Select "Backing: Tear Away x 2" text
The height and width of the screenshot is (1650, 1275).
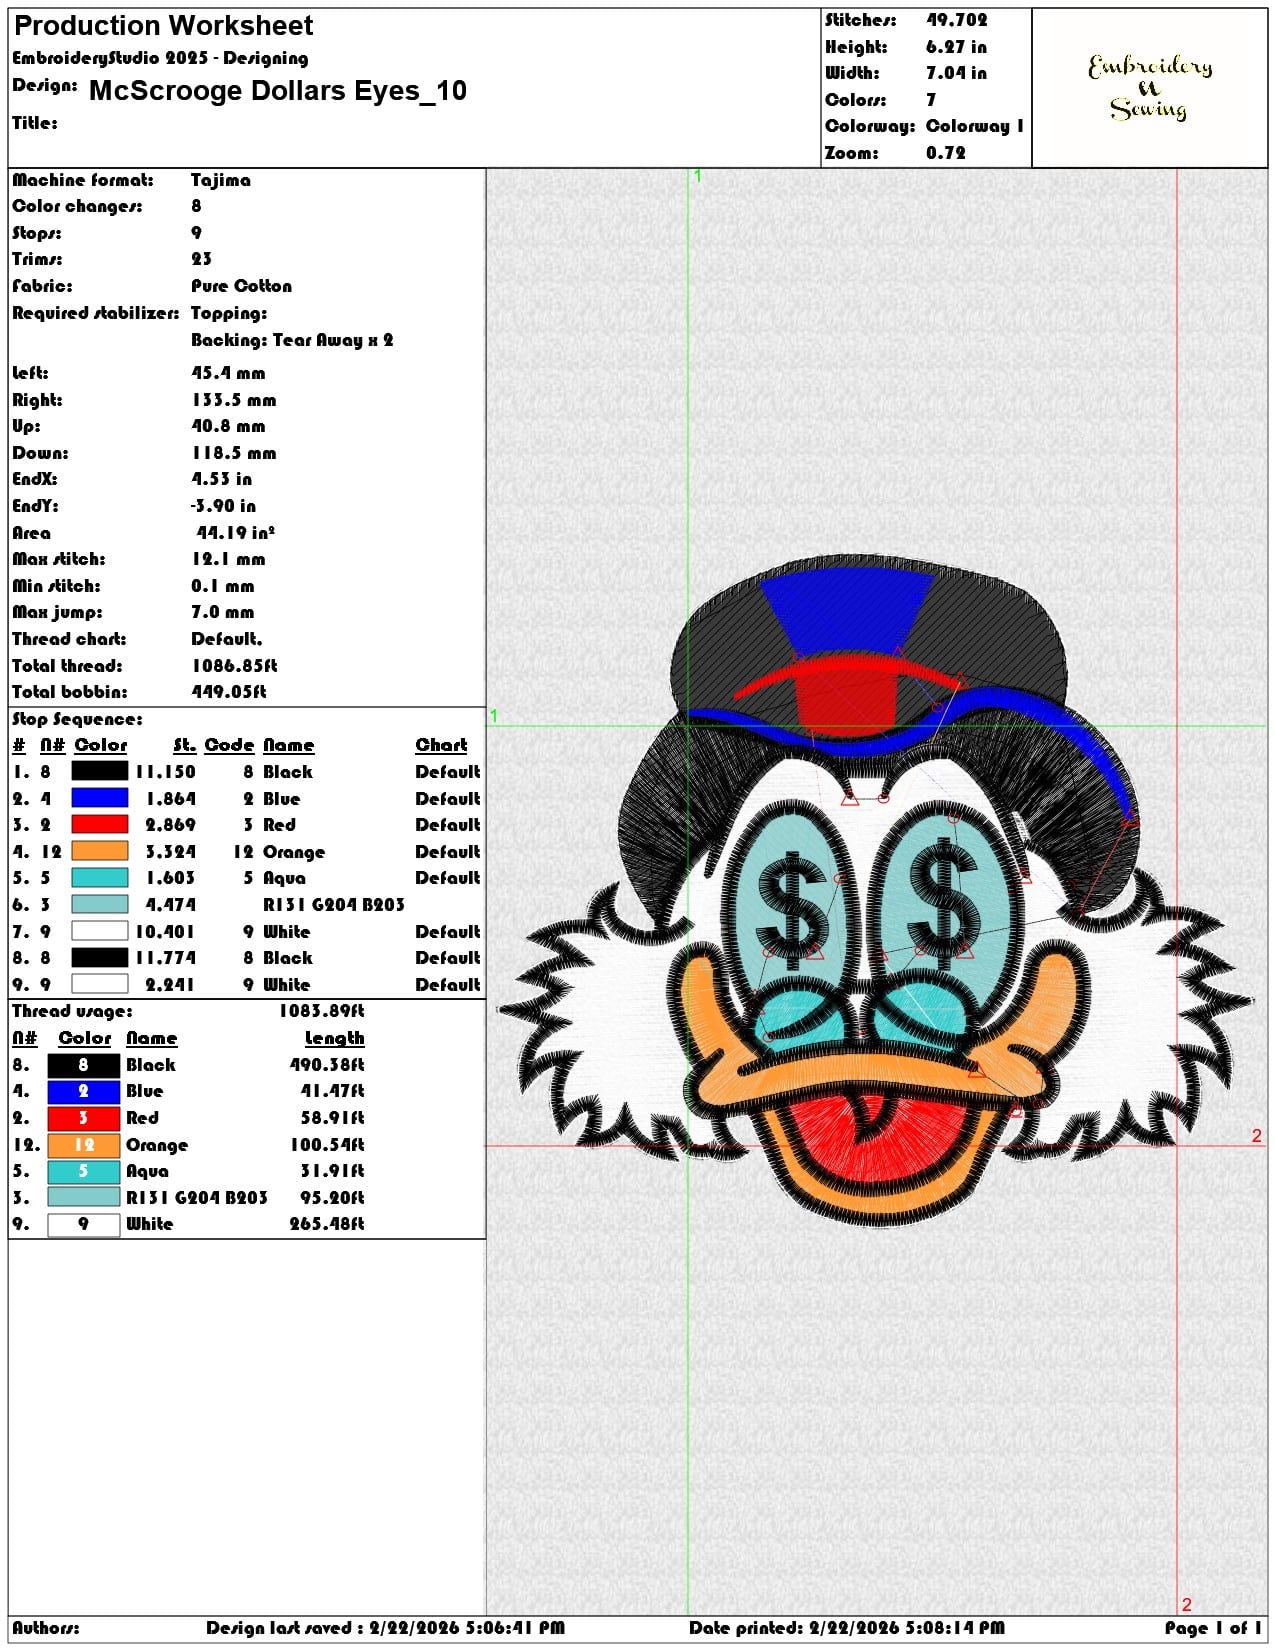click(292, 340)
